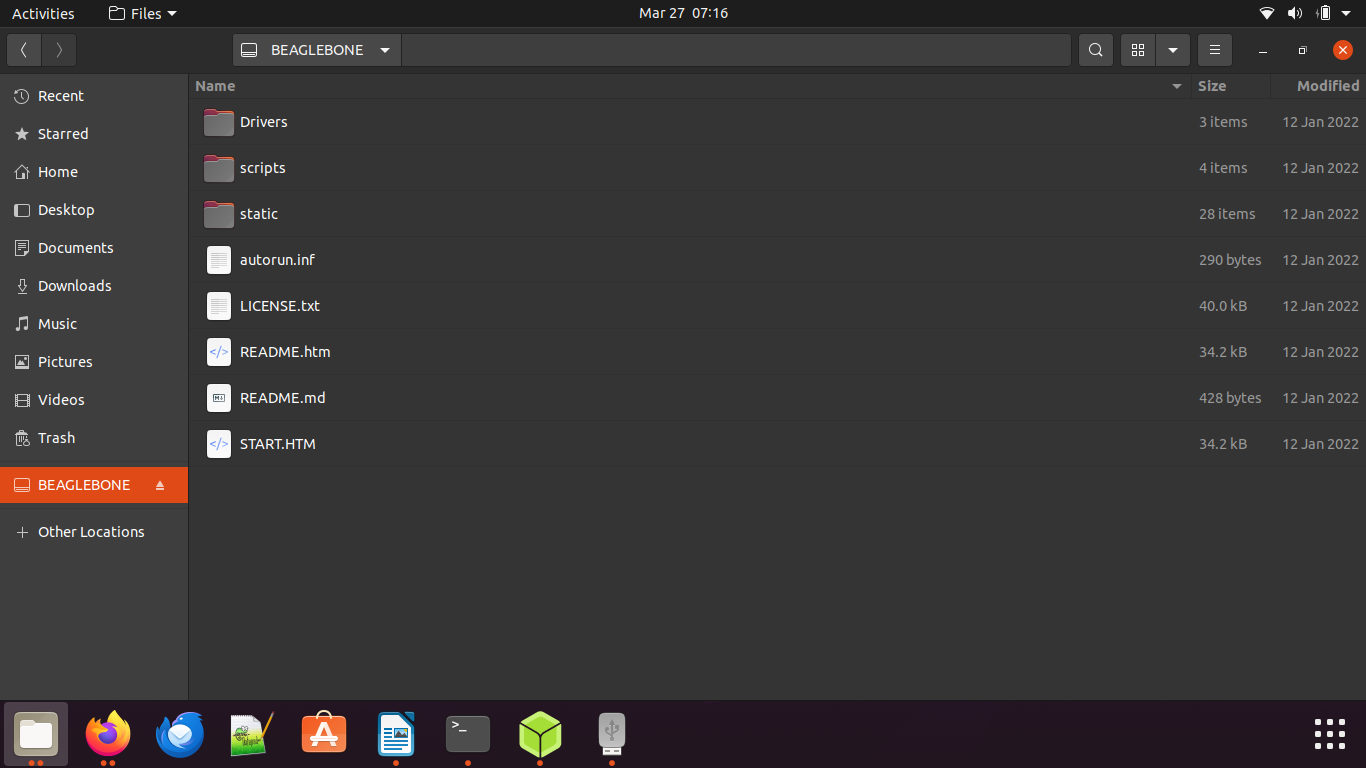Switch to icon grid view
Viewport: 1366px width, 768px height.
(1138, 50)
